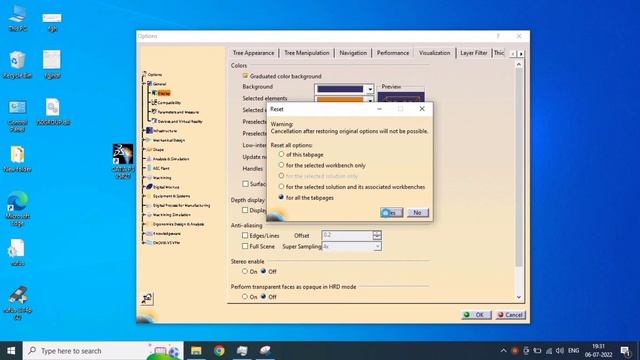The width and height of the screenshot is (640, 360).
Task: Click the Background color swatch
Action: tap(340, 89)
